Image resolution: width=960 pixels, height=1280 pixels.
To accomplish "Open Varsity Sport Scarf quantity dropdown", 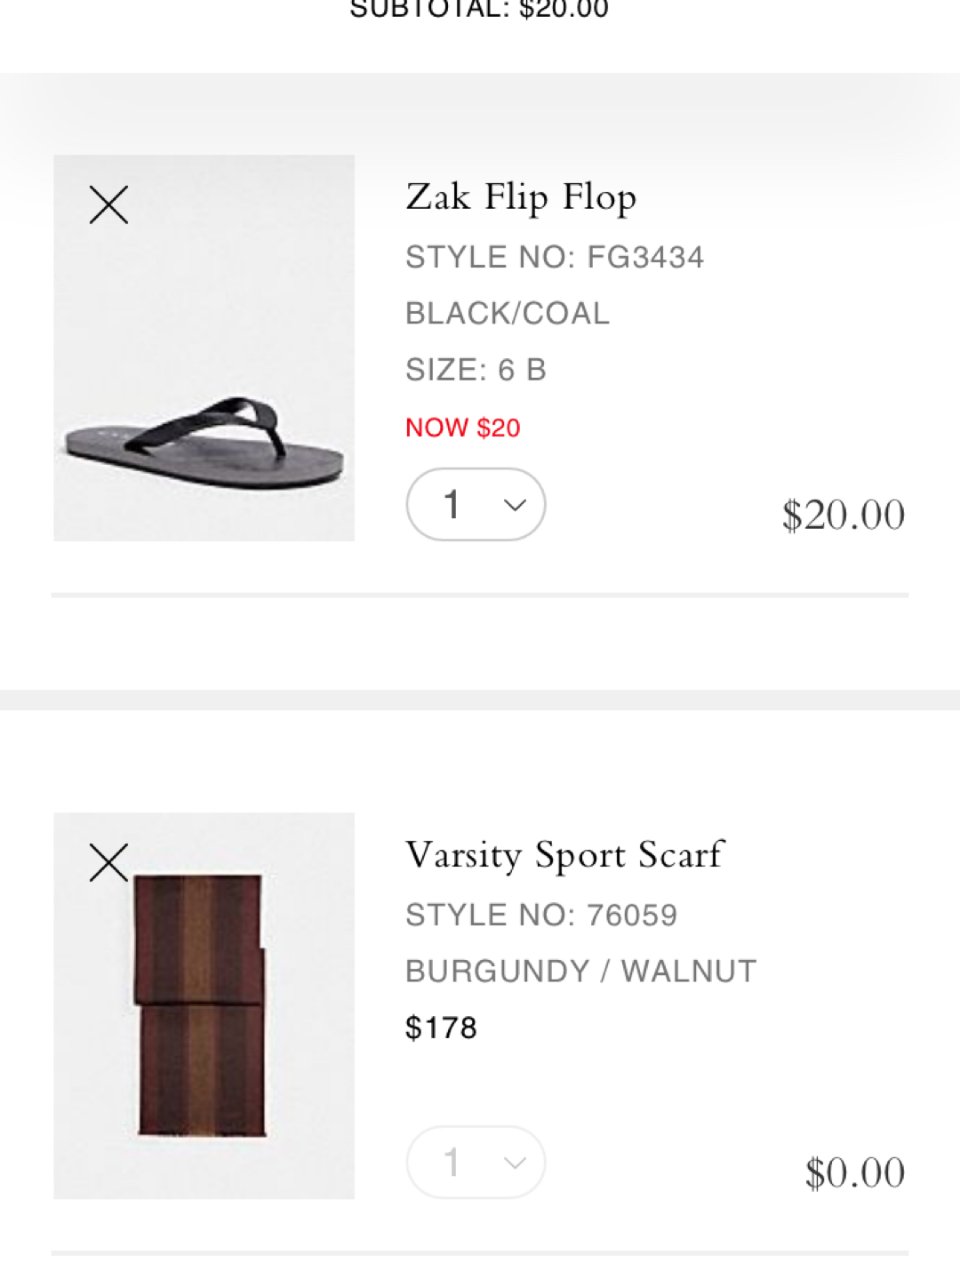I will (475, 1162).
